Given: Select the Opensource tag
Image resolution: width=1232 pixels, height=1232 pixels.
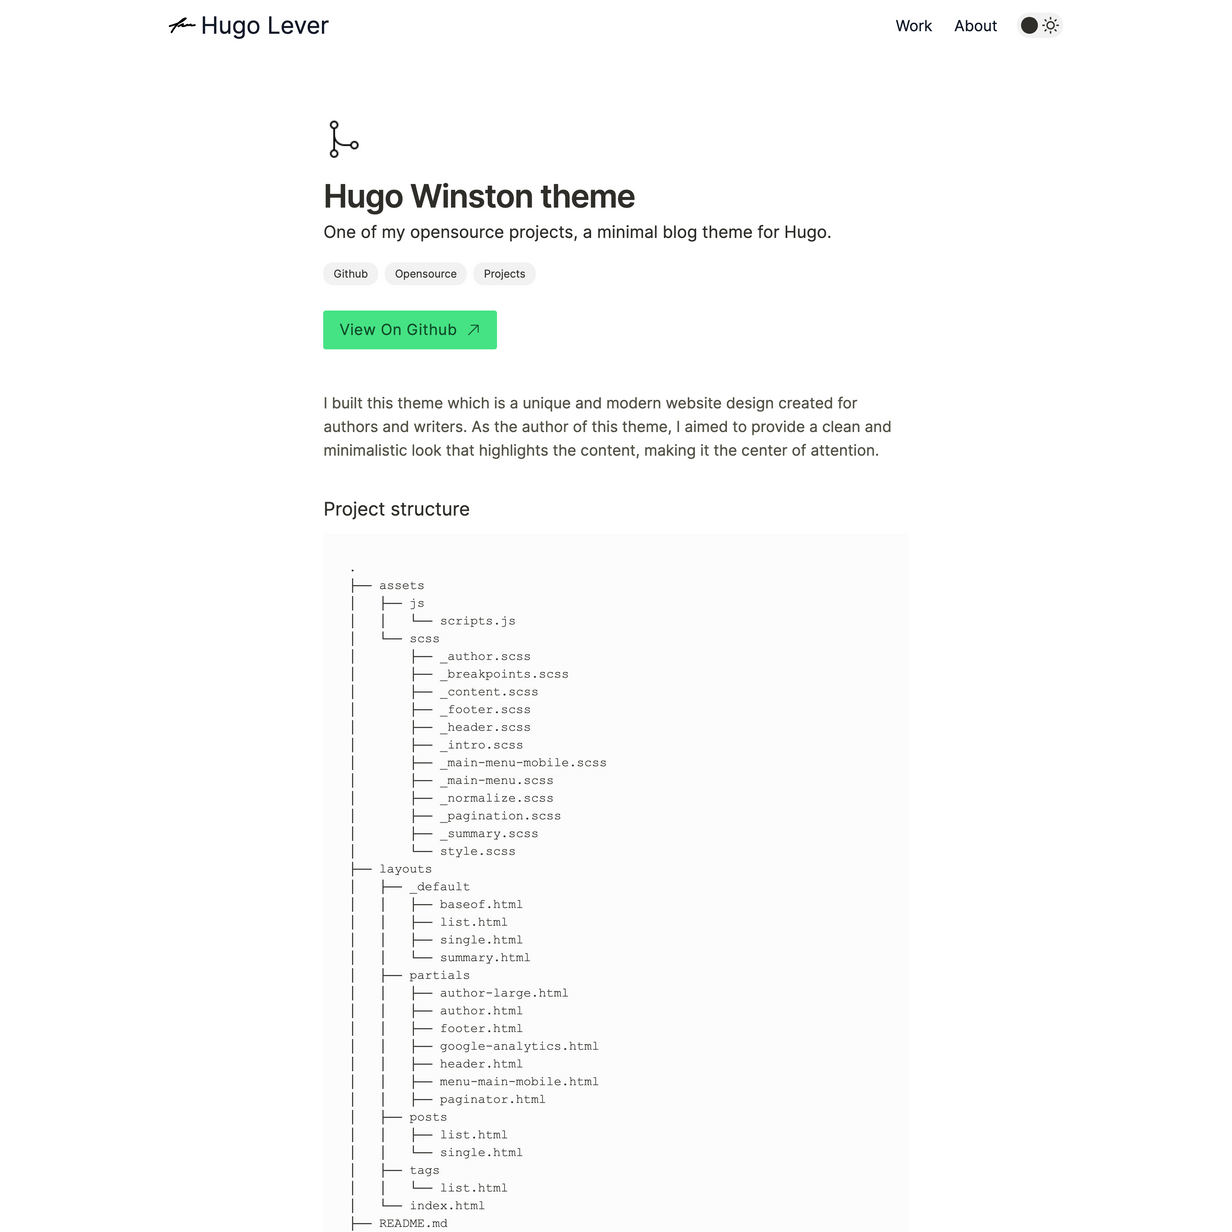Looking at the screenshot, I should (426, 274).
